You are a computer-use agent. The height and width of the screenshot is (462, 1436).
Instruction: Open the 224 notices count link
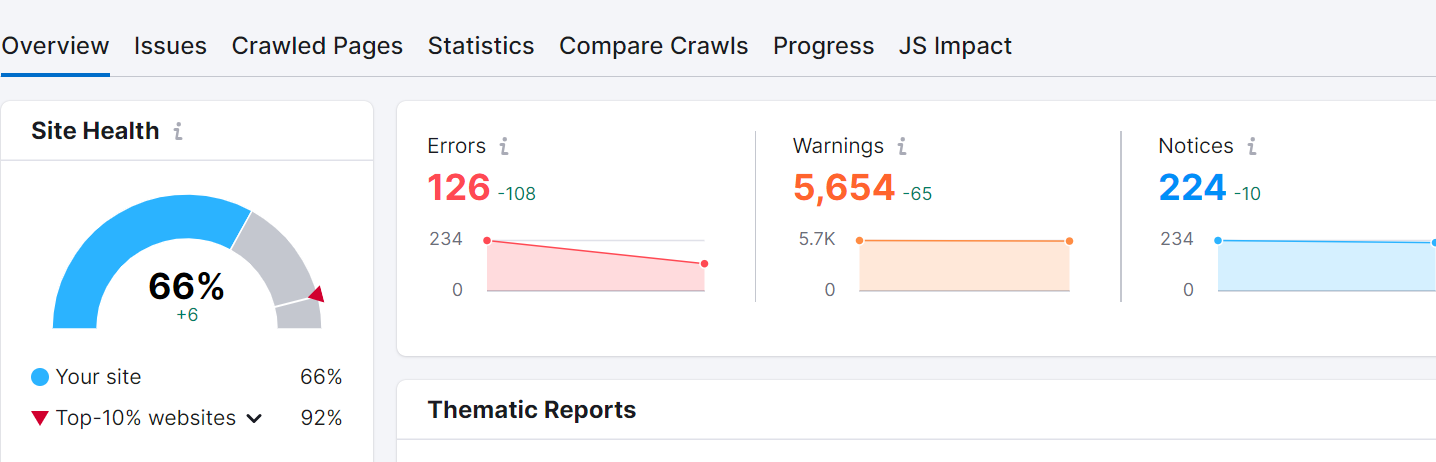(1192, 188)
